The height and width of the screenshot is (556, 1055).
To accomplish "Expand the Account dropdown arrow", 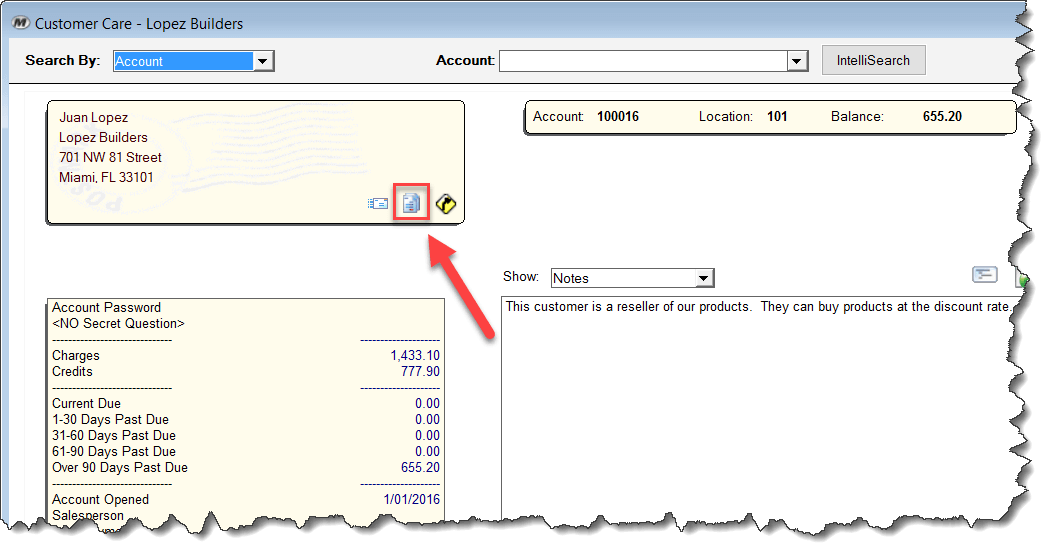I will coord(797,61).
